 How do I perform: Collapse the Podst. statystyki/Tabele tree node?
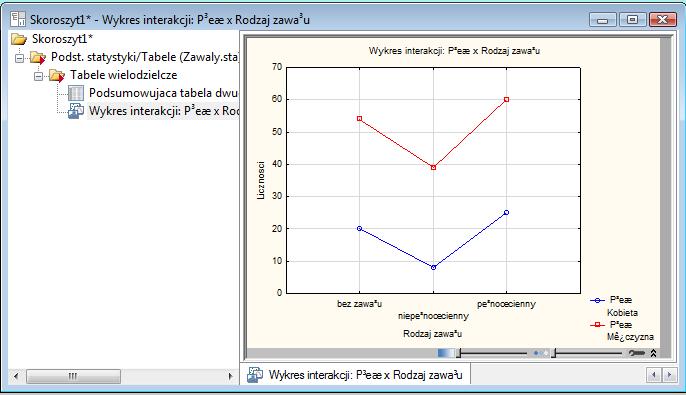pyautogui.click(x=19, y=58)
